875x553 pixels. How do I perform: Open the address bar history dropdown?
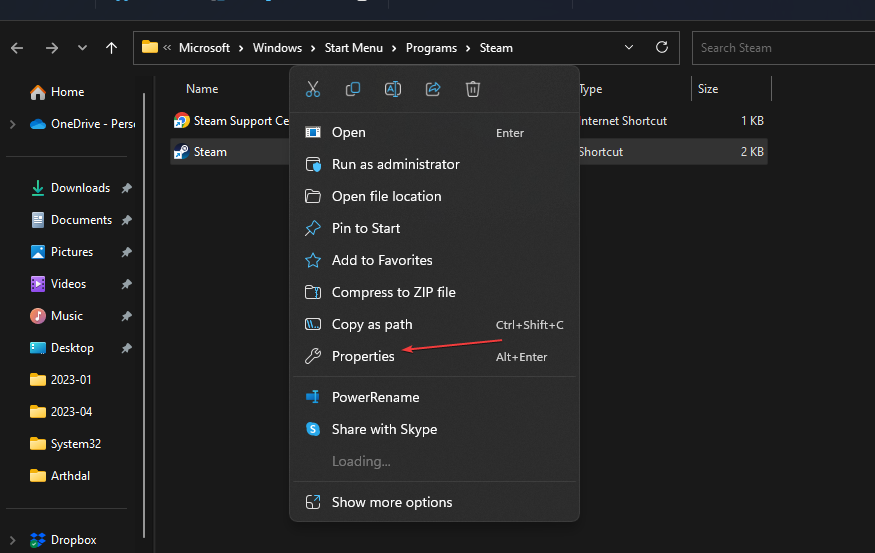tap(628, 48)
